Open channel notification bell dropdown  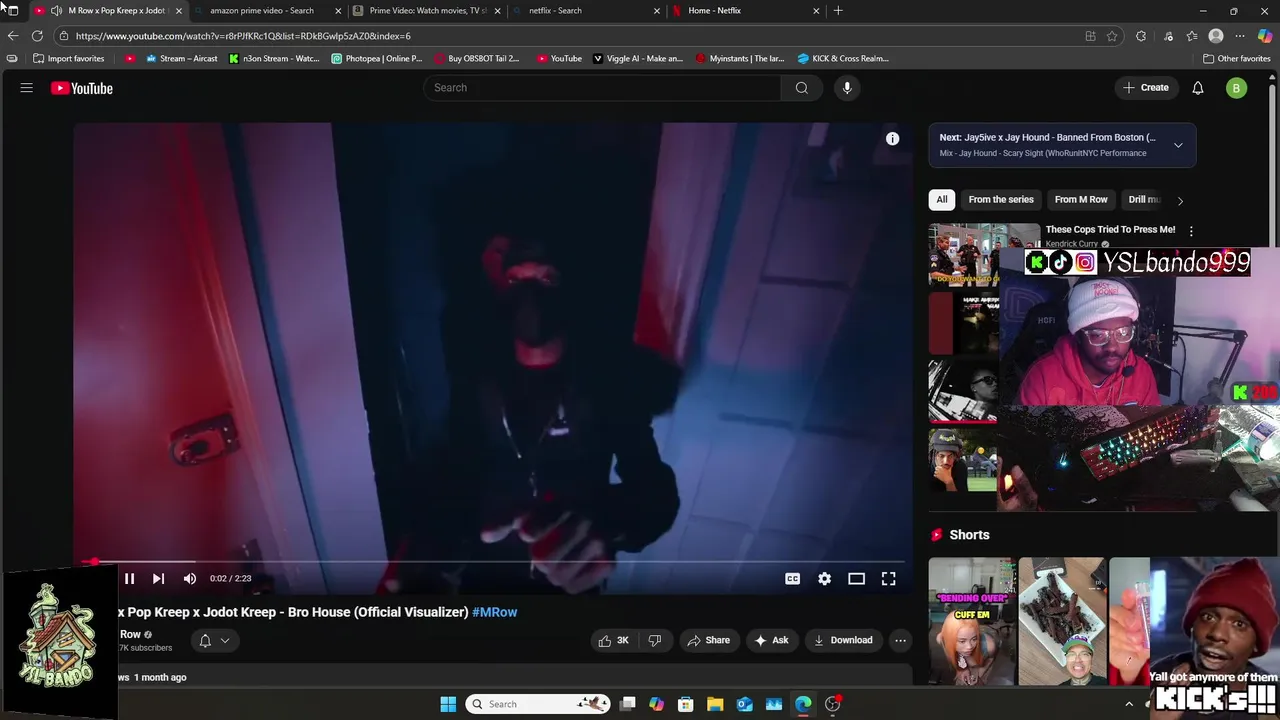(214, 640)
